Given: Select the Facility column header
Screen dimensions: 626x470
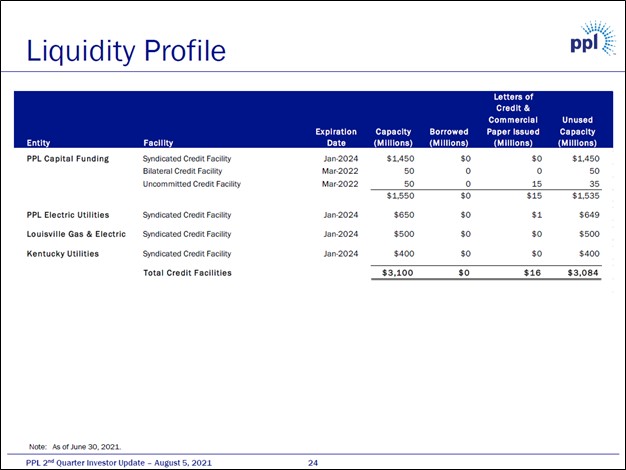Looking at the screenshot, I should click(x=158, y=143).
